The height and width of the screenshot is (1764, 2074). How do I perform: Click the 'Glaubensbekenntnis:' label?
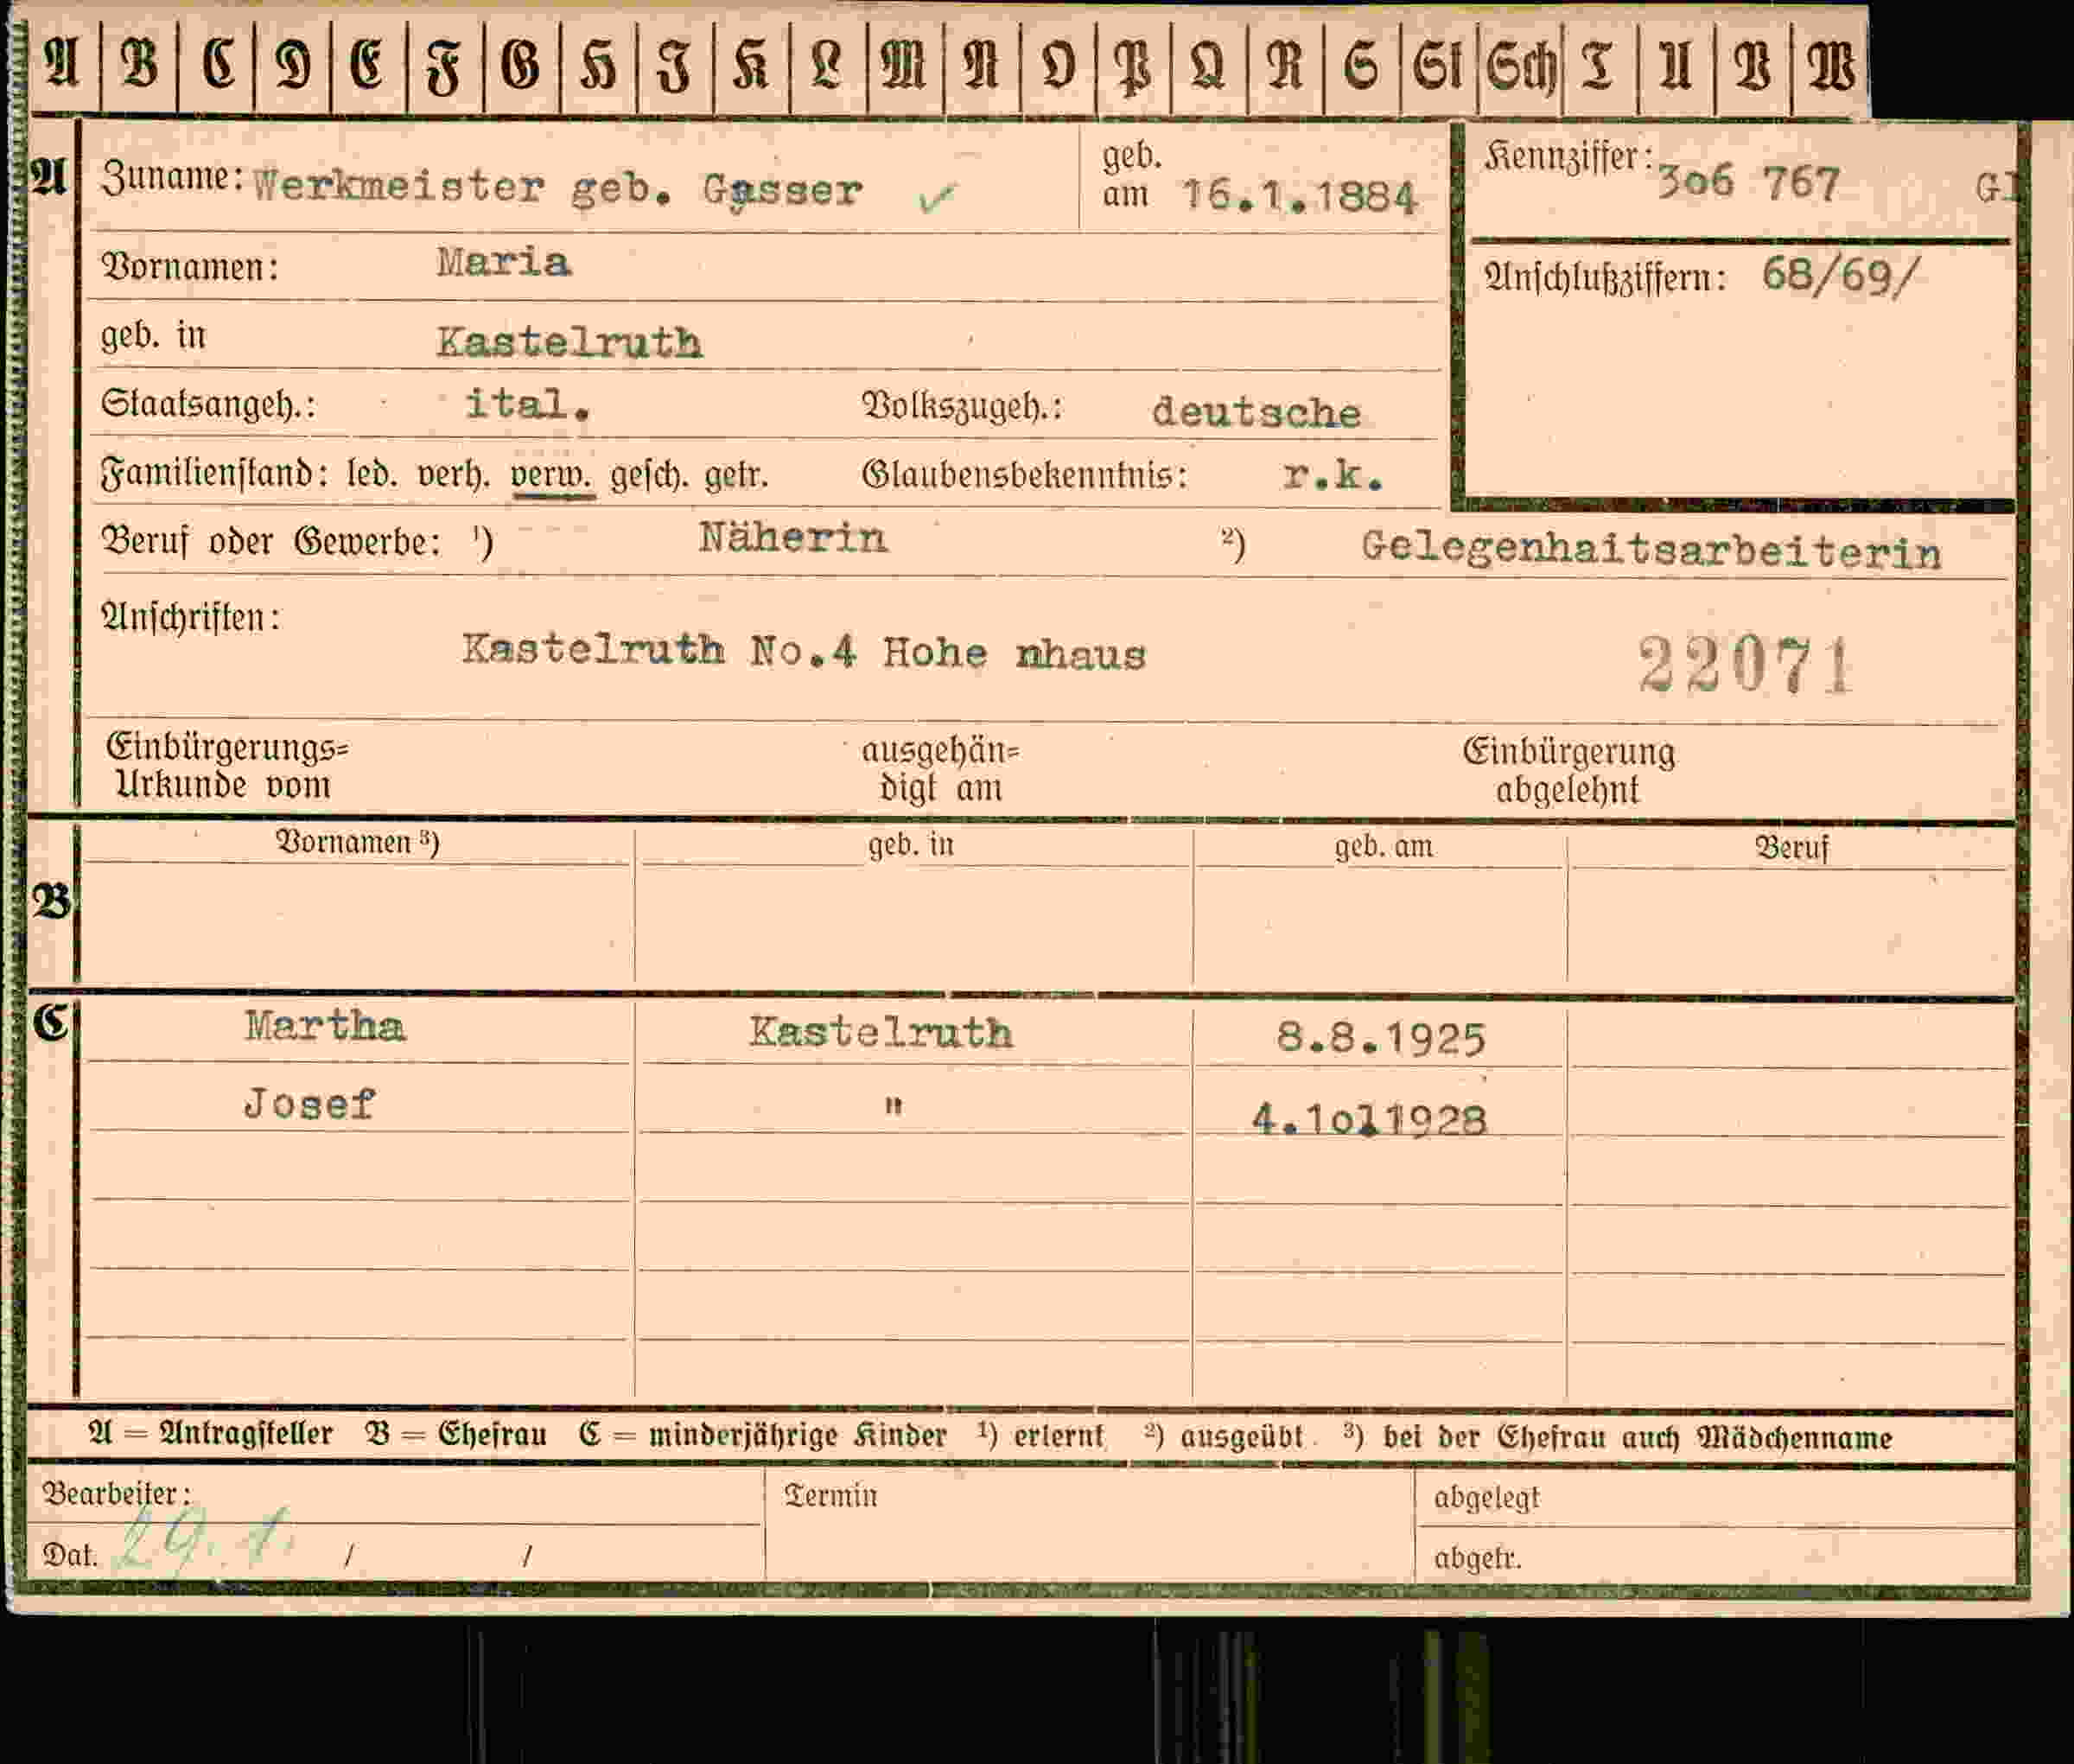tap(1025, 475)
